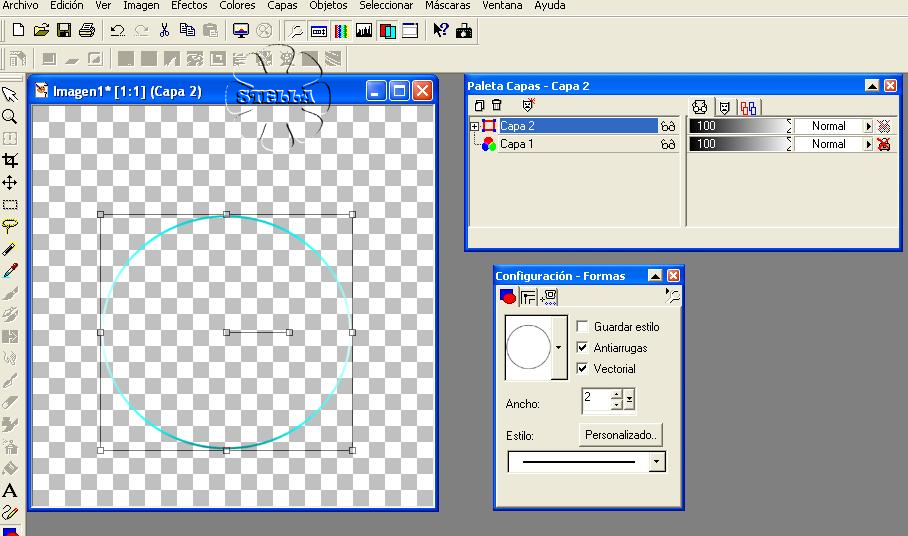Open the Capas menu

[282, 6]
